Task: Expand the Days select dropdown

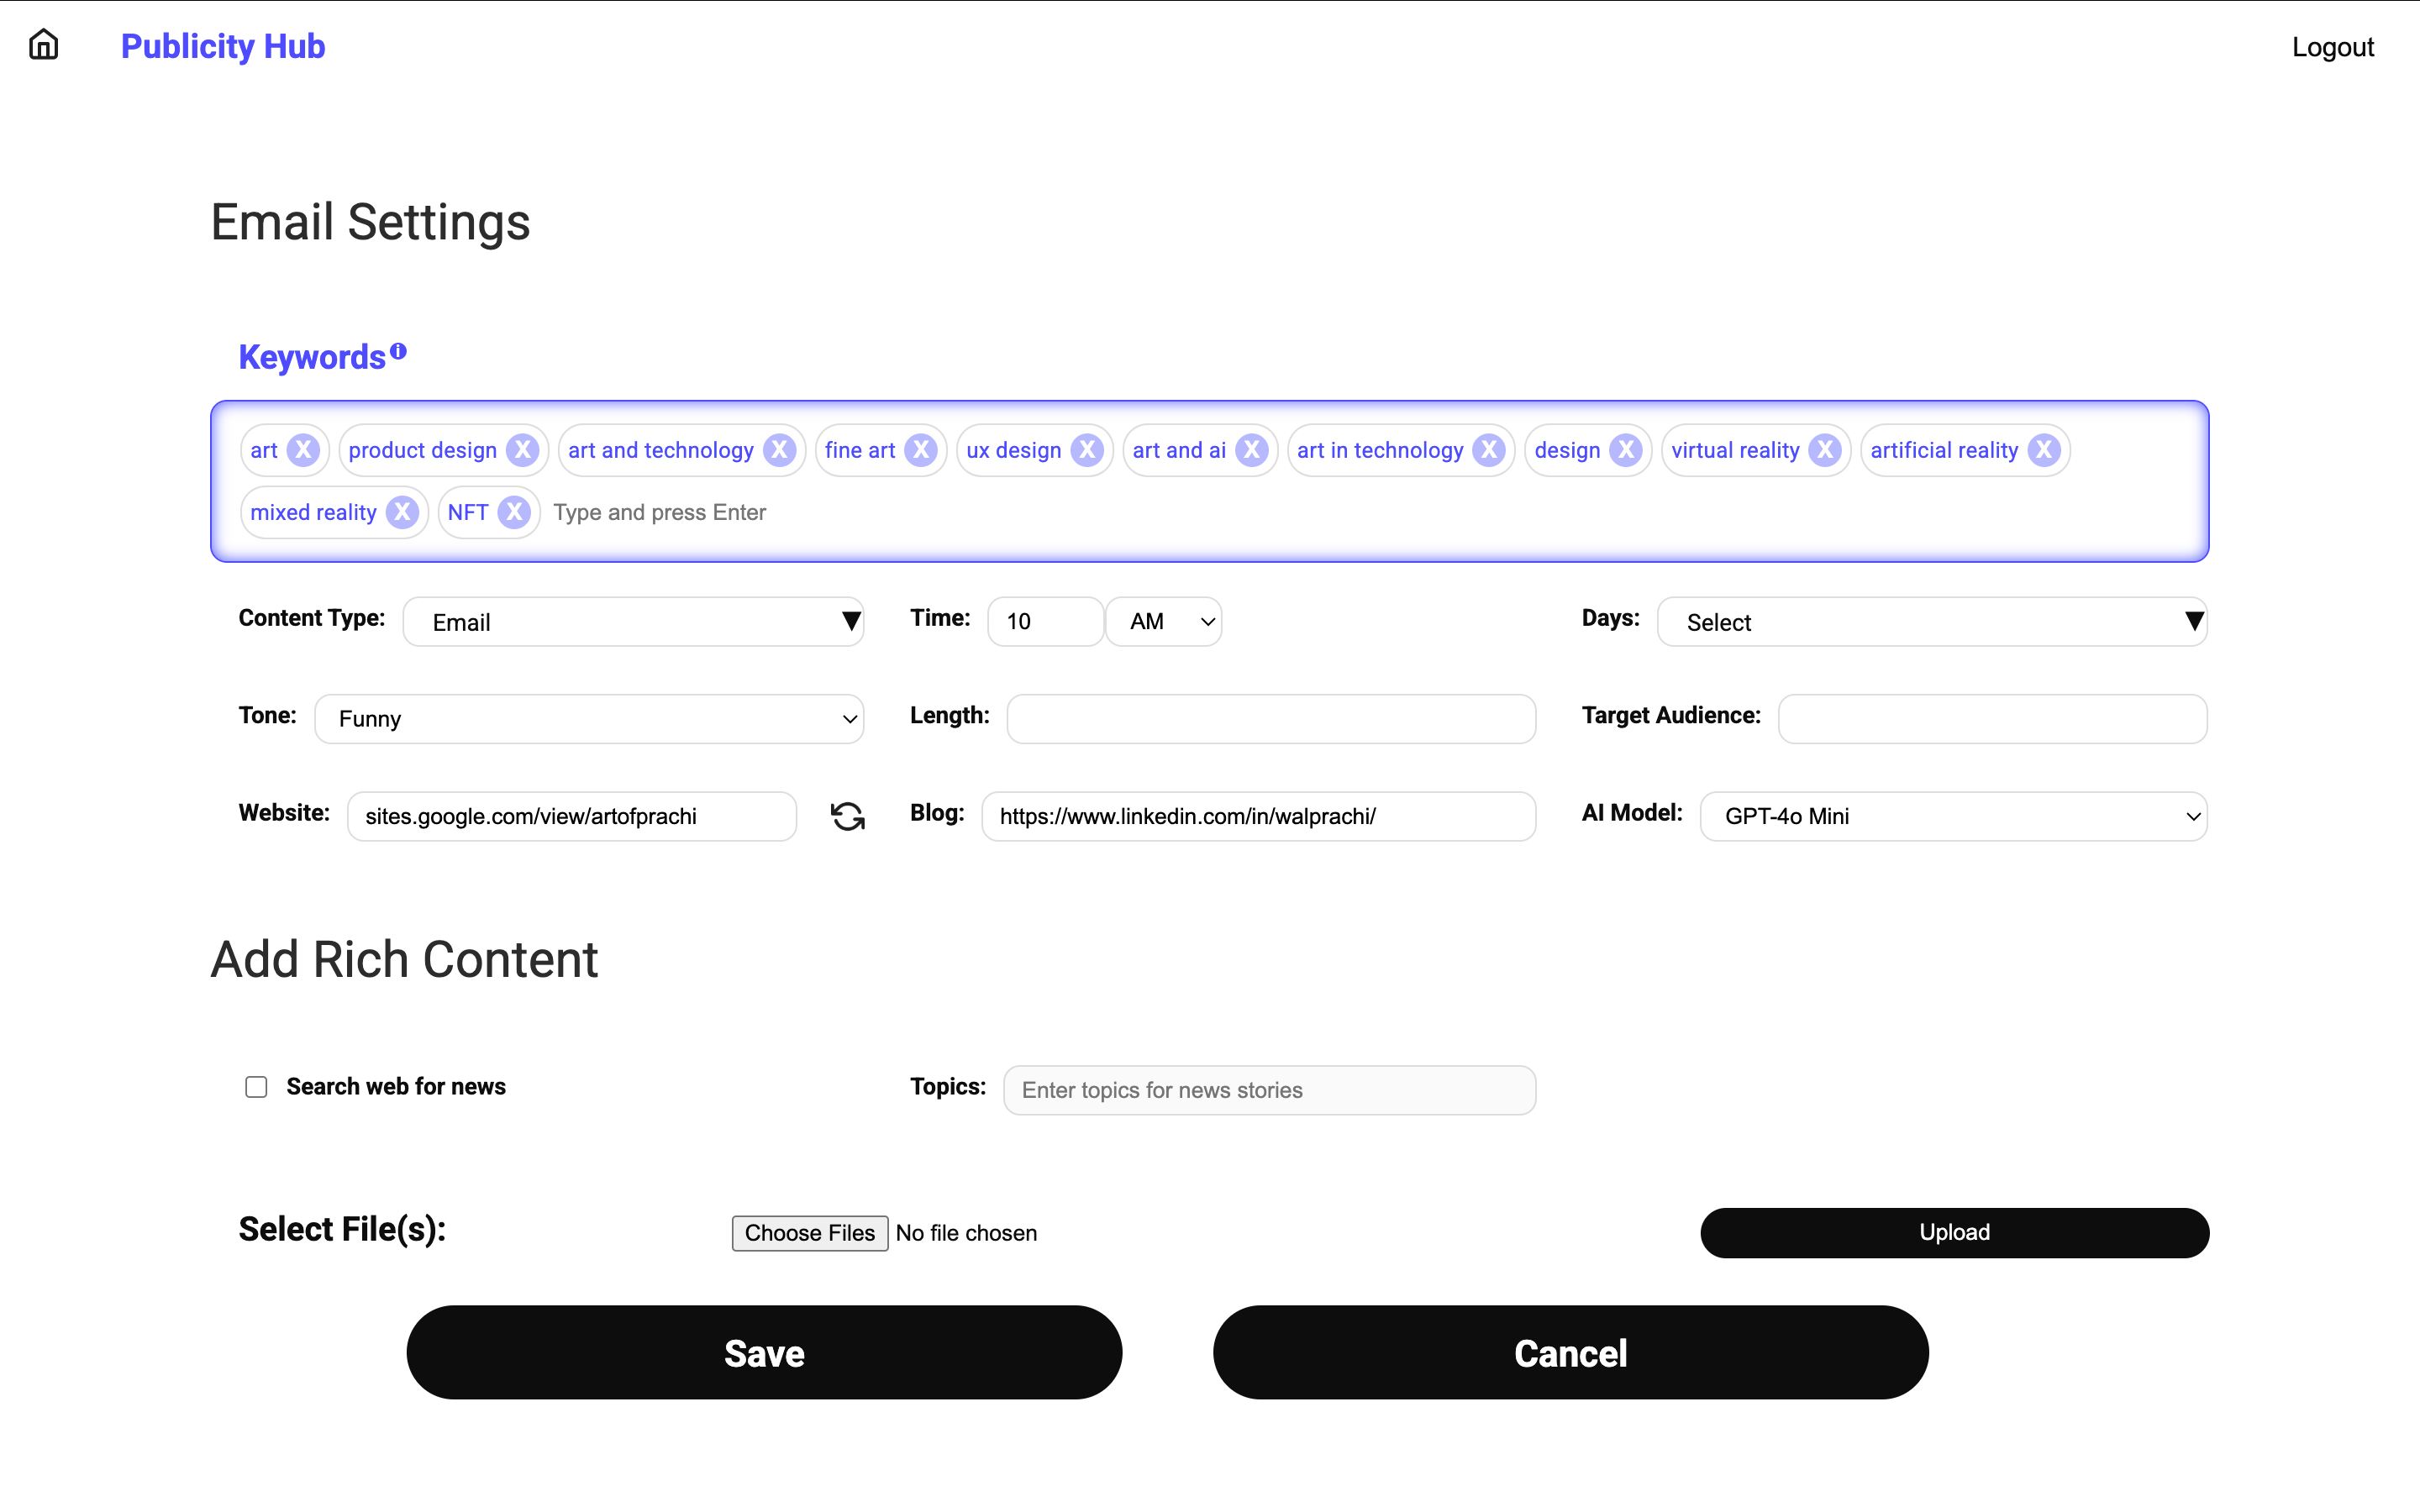Action: click(x=1931, y=622)
